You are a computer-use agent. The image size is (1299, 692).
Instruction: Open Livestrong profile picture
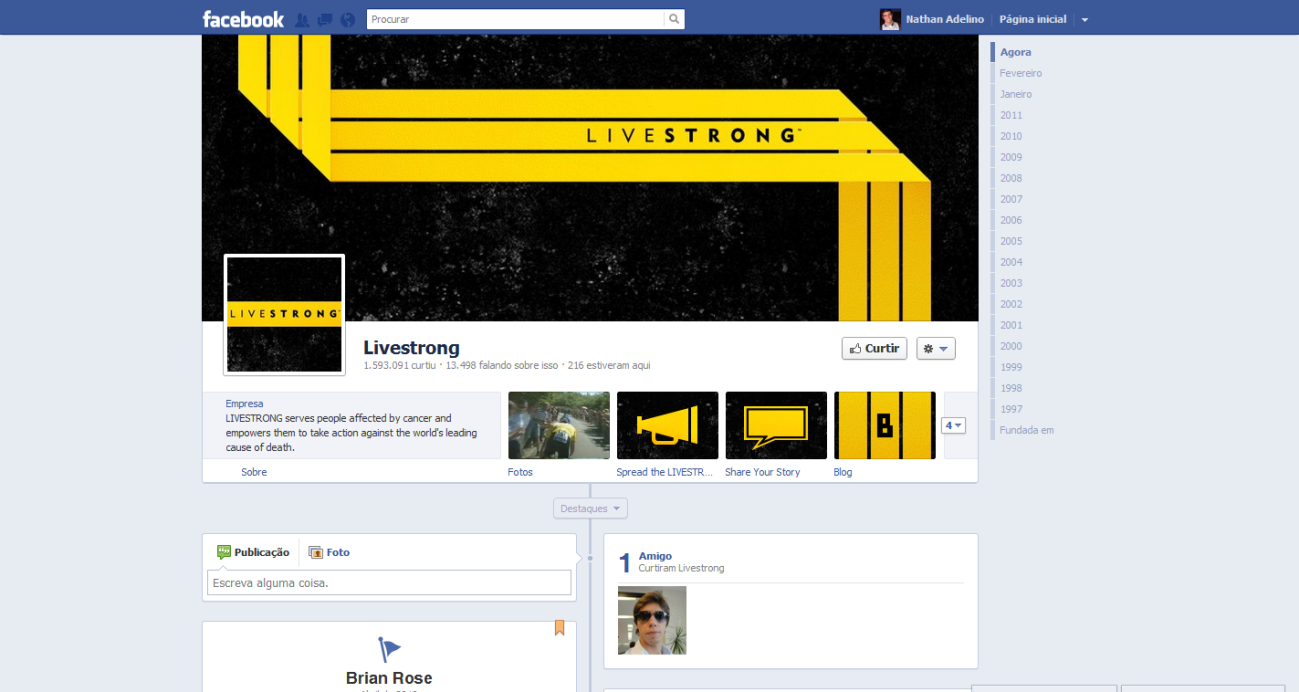coord(284,314)
